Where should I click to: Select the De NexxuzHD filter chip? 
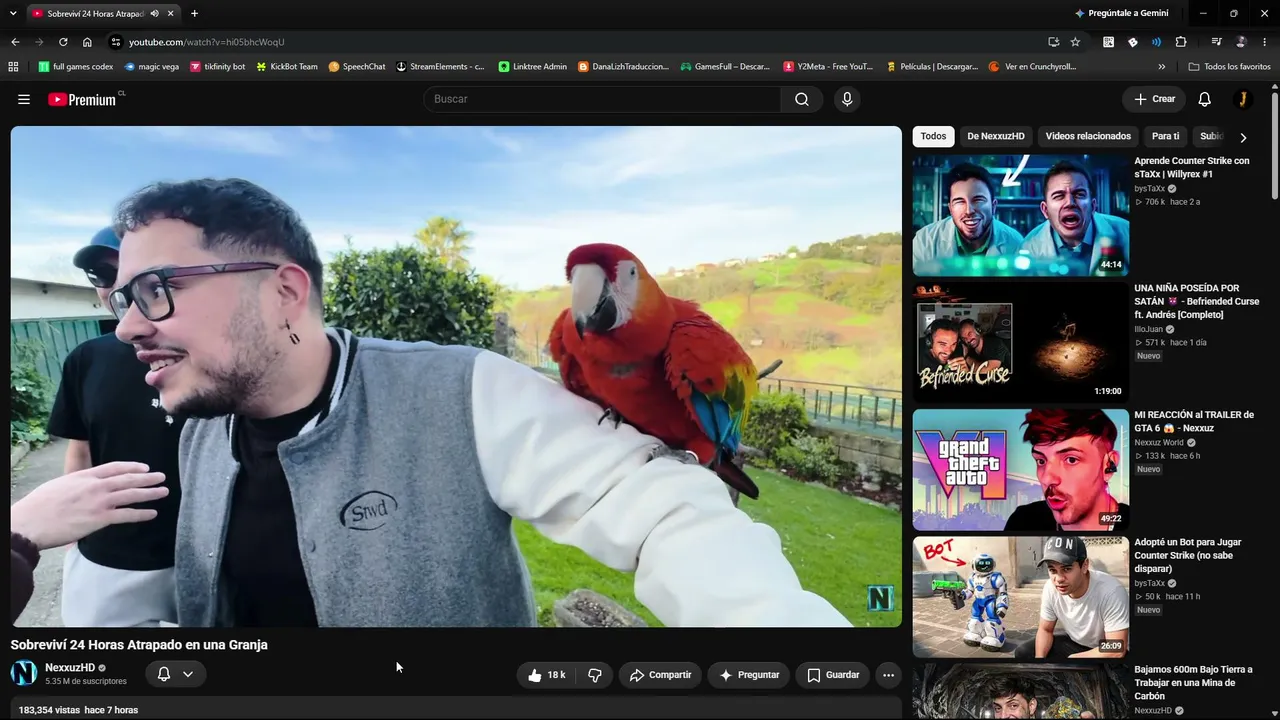click(x=996, y=137)
